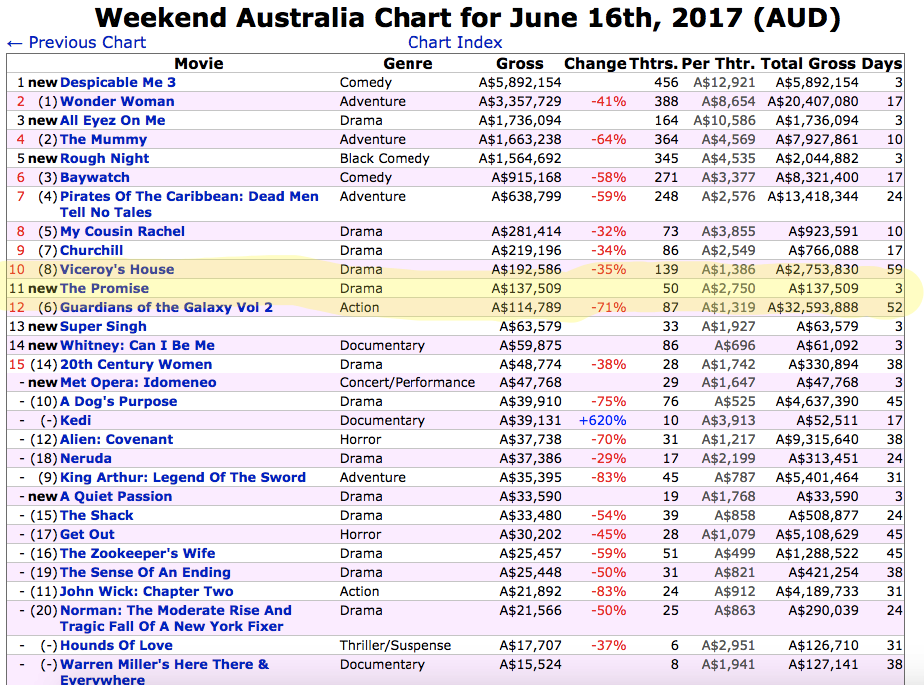
Task: Open the Despicable Me 3 movie link
Action: pyautogui.click(x=118, y=83)
